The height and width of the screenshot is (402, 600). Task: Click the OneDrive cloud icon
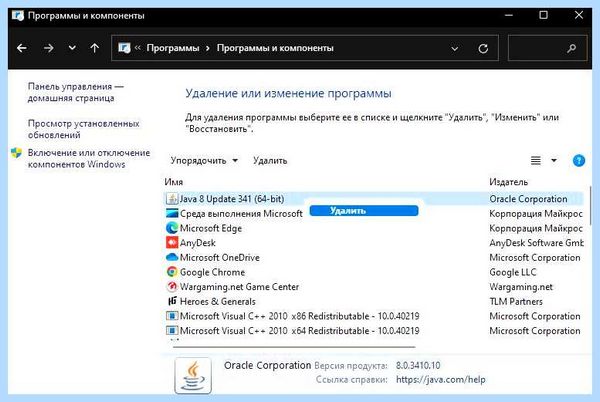click(172, 257)
